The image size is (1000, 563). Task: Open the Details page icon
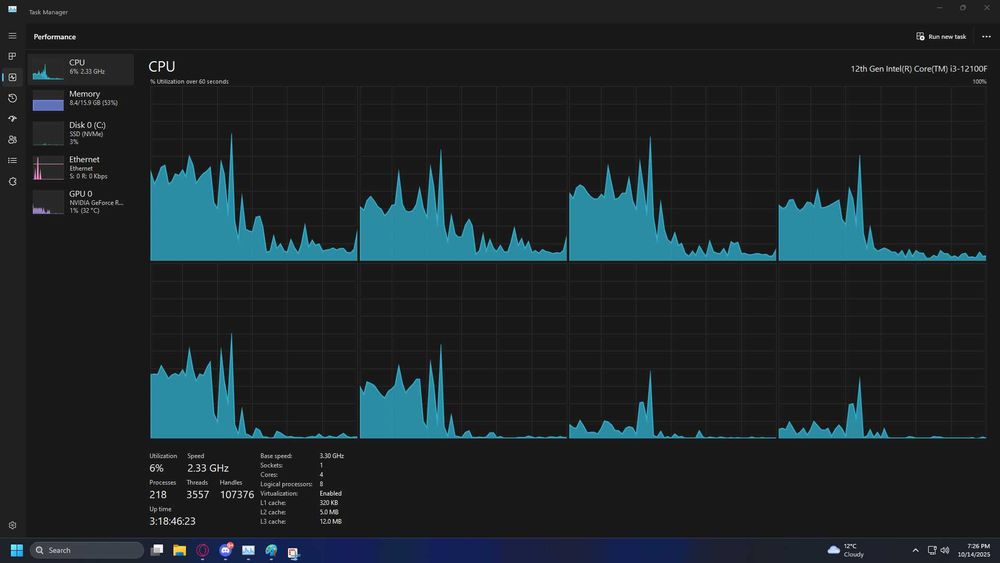pyautogui.click(x=12, y=161)
